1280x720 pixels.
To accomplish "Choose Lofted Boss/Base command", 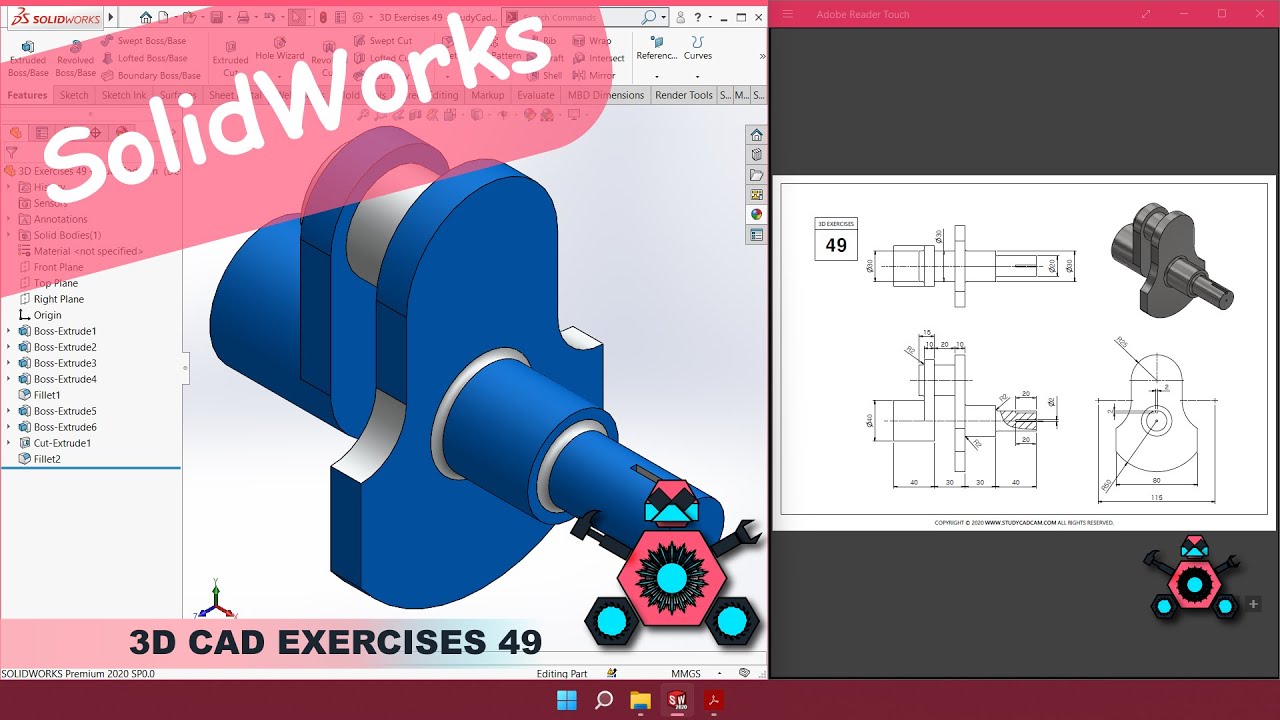I will click(144, 58).
